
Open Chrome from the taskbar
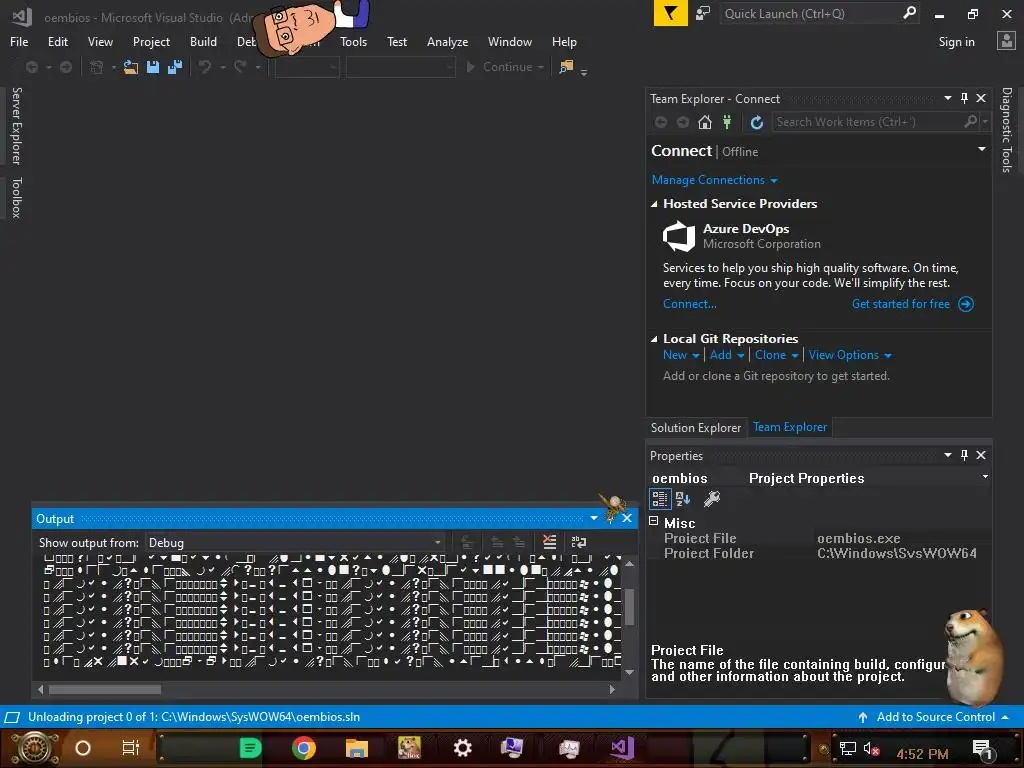coord(304,748)
